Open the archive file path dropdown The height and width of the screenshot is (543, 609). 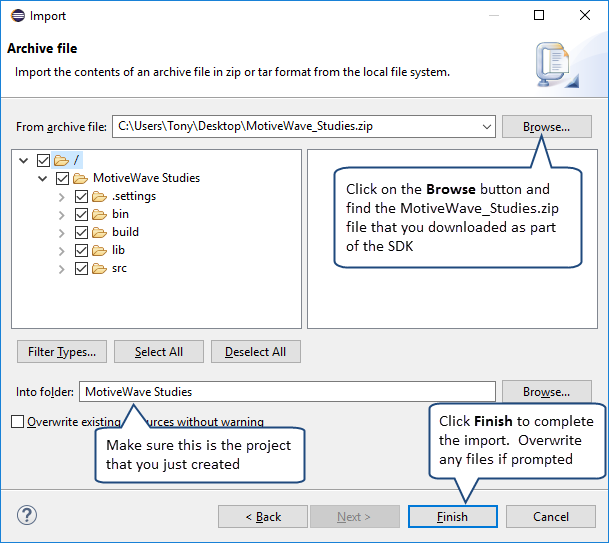click(x=486, y=127)
